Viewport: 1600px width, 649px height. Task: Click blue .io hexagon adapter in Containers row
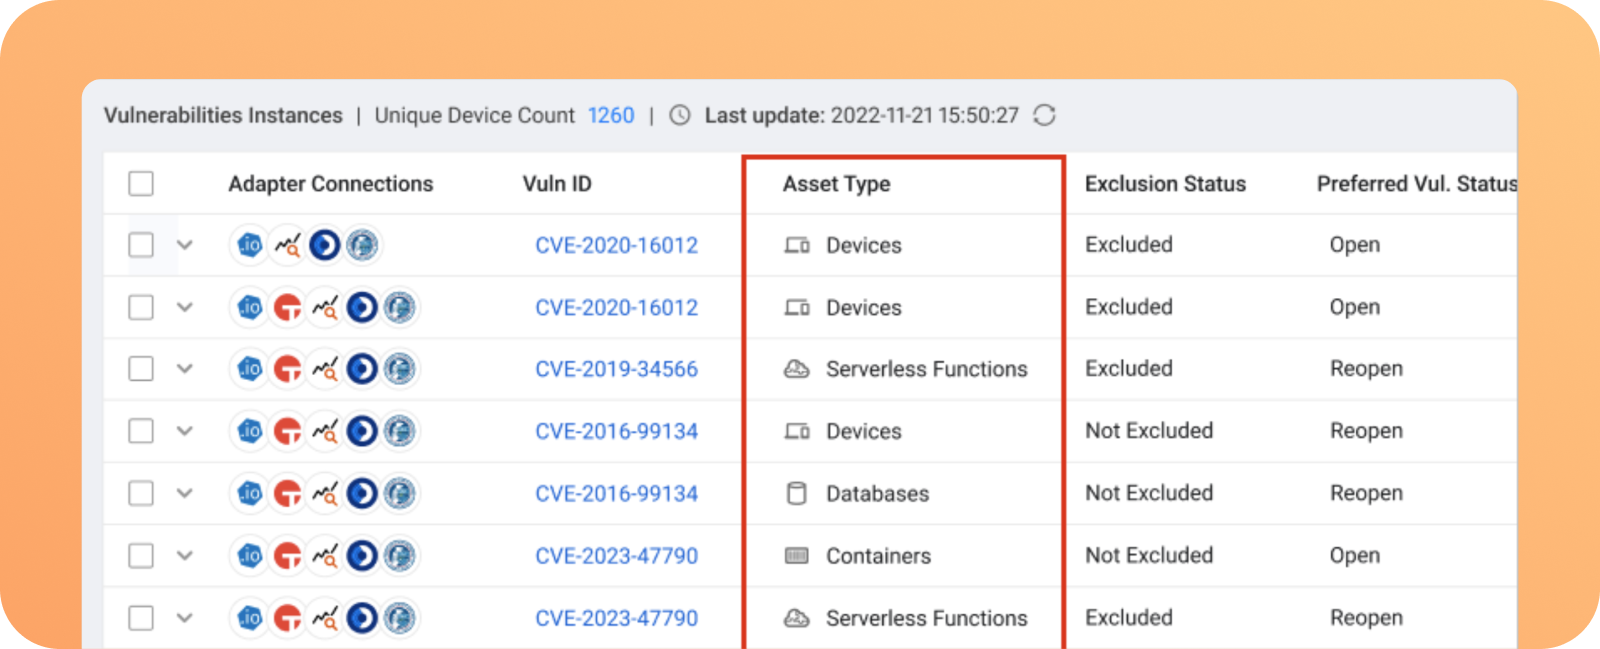[x=250, y=555]
